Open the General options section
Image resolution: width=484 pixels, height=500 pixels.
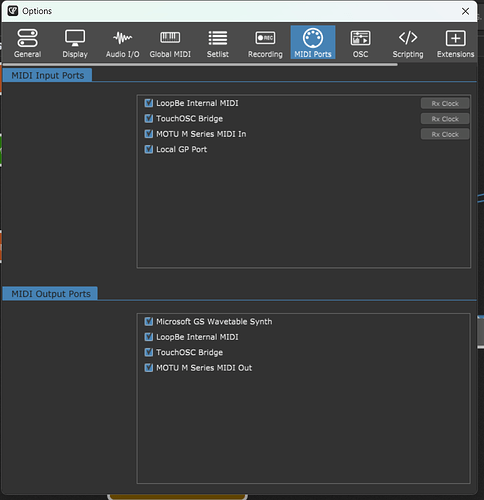tap(27, 43)
